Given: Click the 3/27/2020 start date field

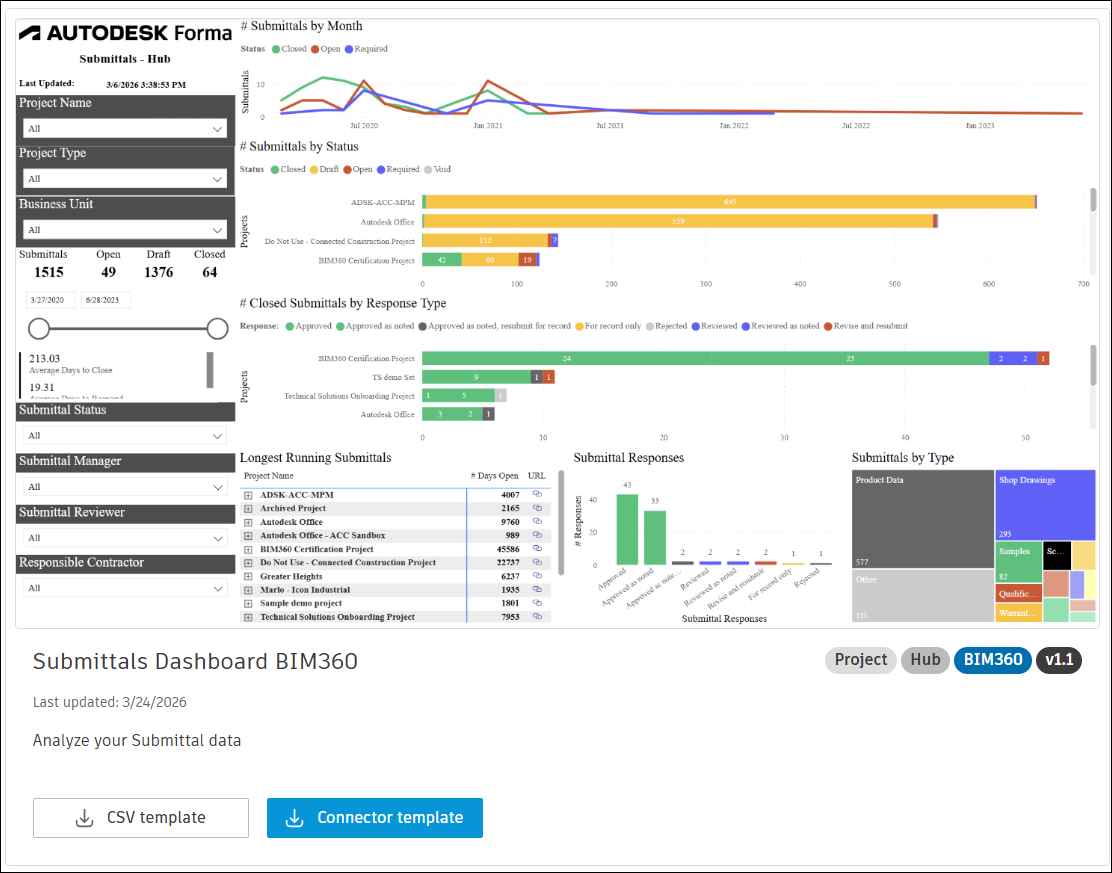Looking at the screenshot, I should pos(50,300).
